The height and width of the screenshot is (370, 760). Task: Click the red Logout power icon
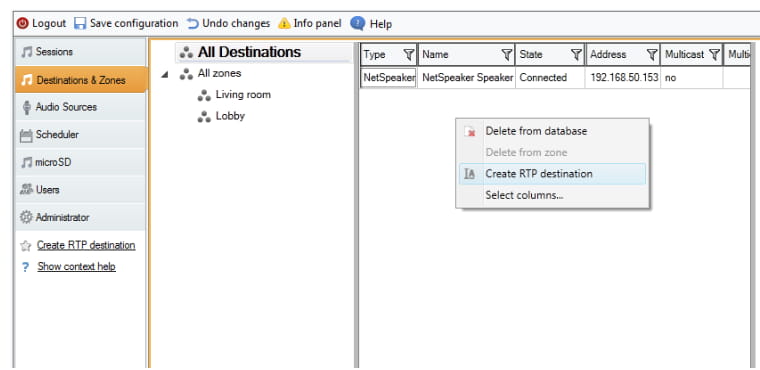(x=23, y=23)
